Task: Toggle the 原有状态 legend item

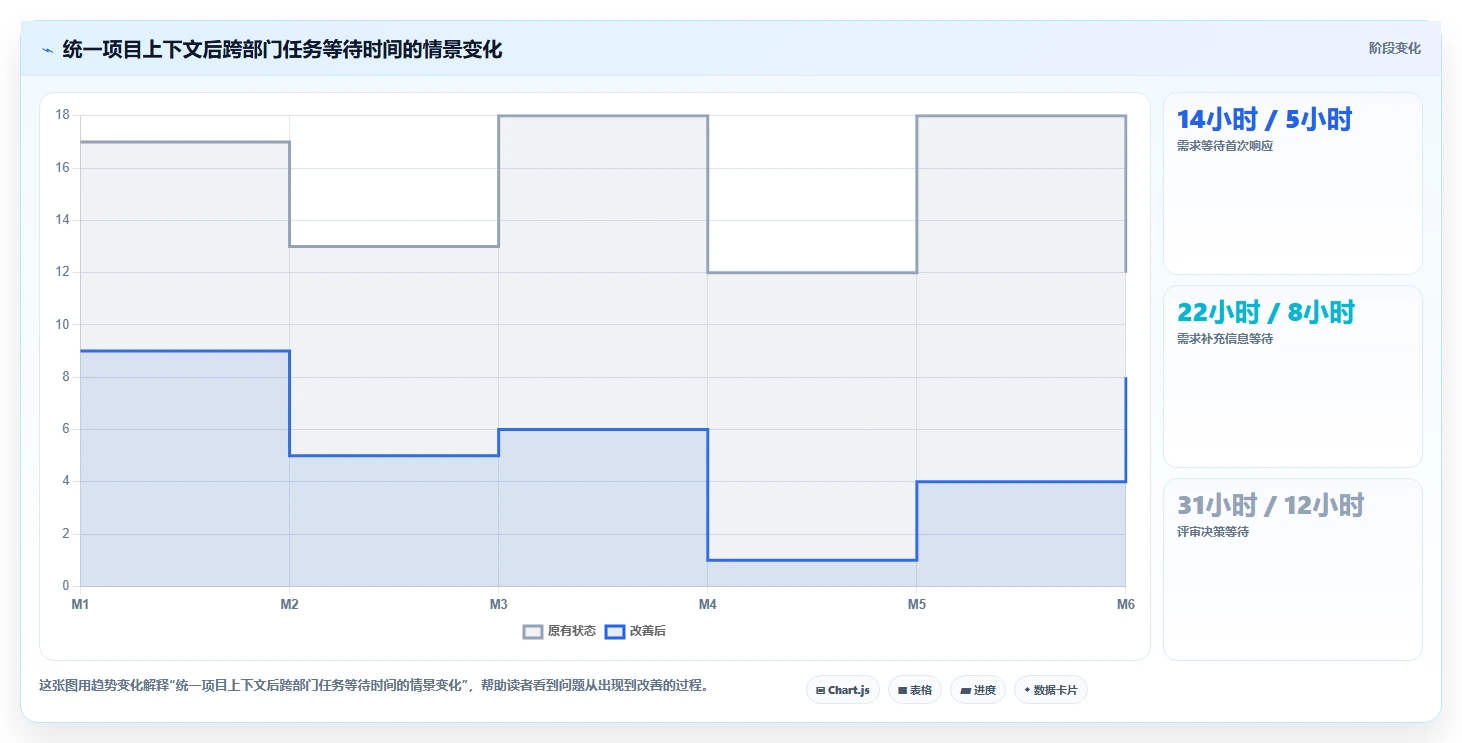Action: pos(560,631)
